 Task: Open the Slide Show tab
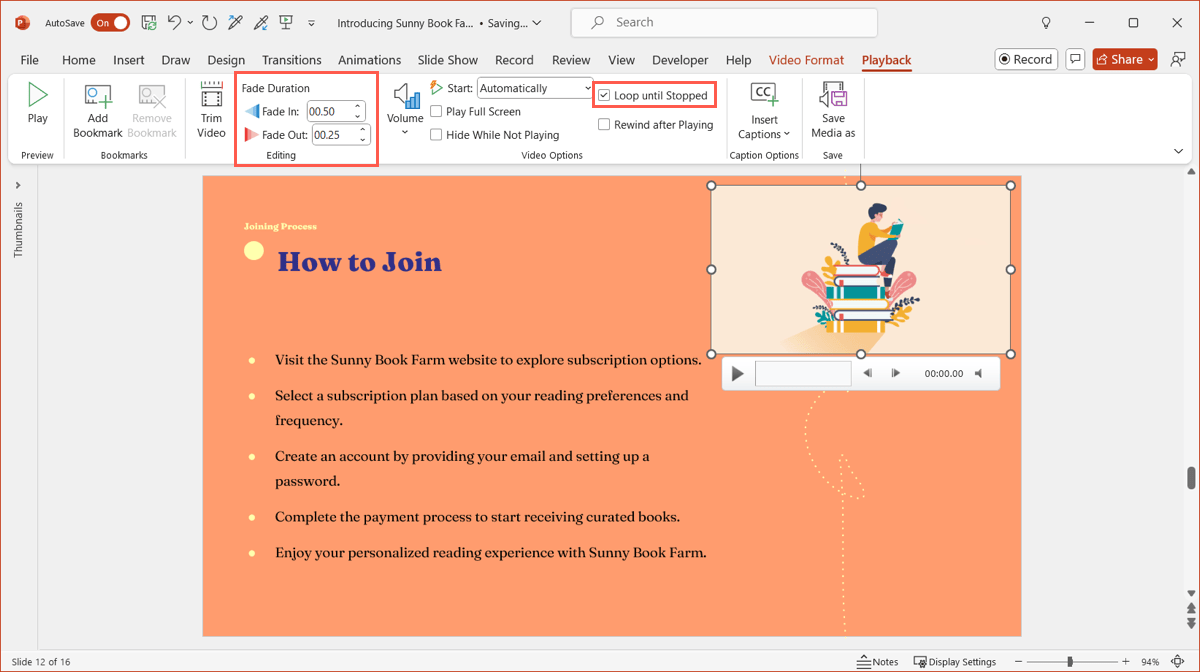click(x=447, y=60)
